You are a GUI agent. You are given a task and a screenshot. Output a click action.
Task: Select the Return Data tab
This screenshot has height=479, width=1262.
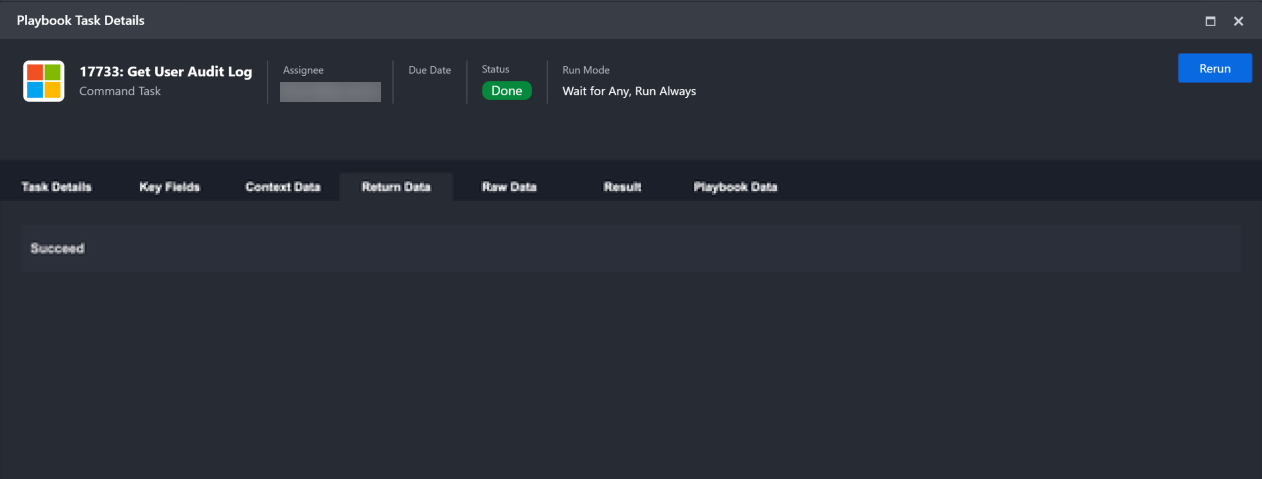[396, 187]
